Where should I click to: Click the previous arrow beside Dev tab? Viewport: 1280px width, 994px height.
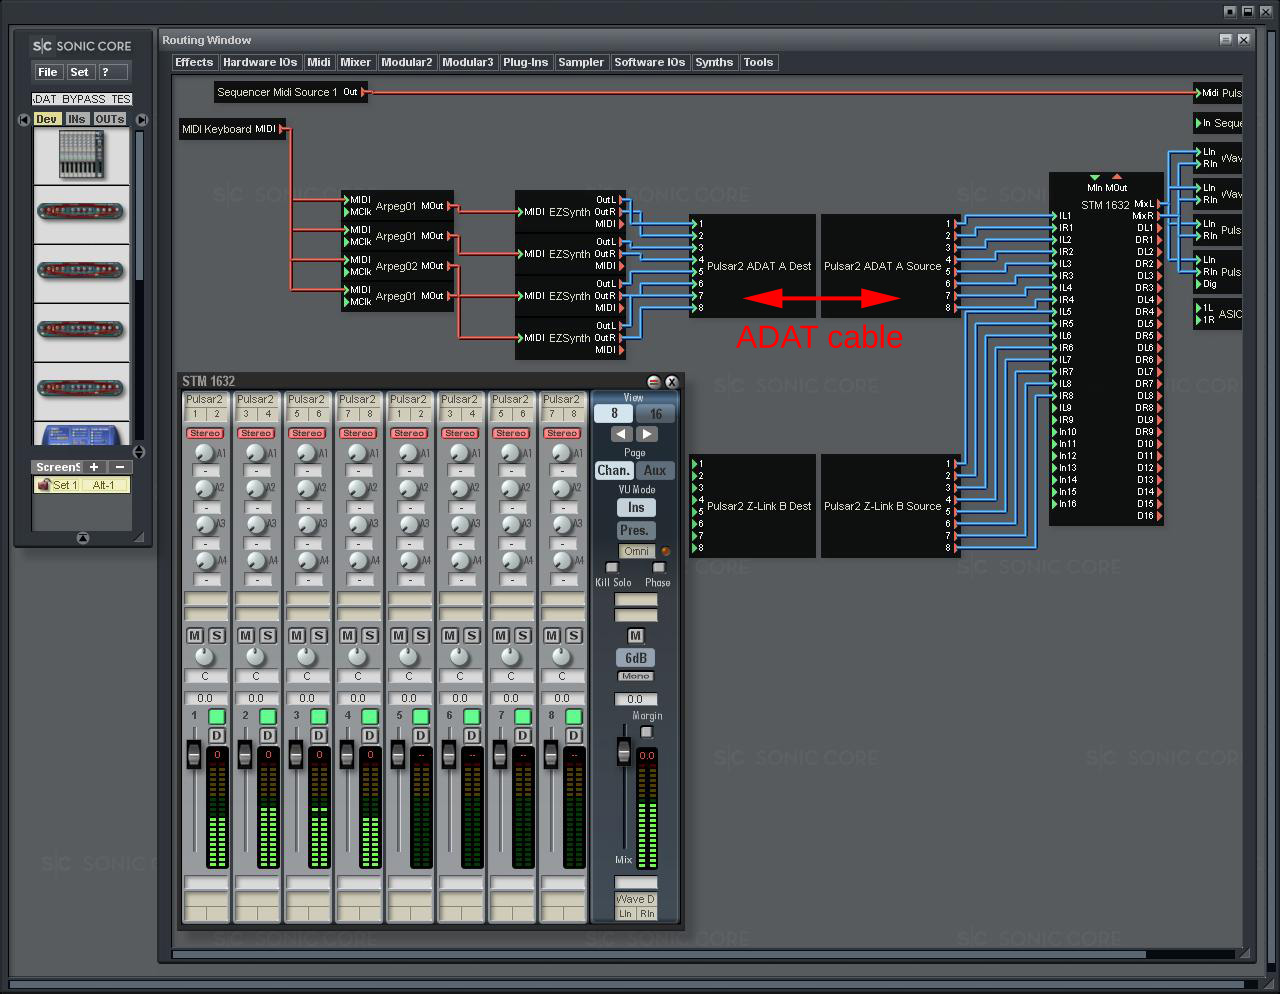point(24,119)
